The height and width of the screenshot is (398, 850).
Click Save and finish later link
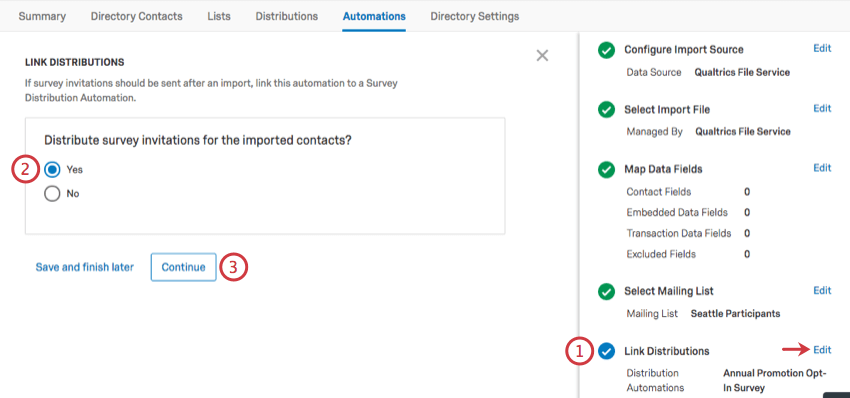(x=85, y=267)
